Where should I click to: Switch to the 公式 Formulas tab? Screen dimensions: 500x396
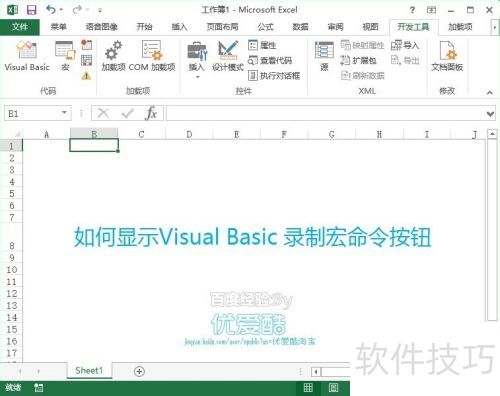click(265, 27)
